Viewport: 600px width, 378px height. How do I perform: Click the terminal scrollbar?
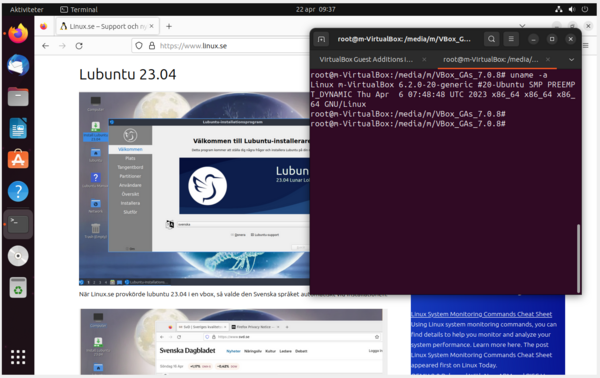click(x=578, y=258)
